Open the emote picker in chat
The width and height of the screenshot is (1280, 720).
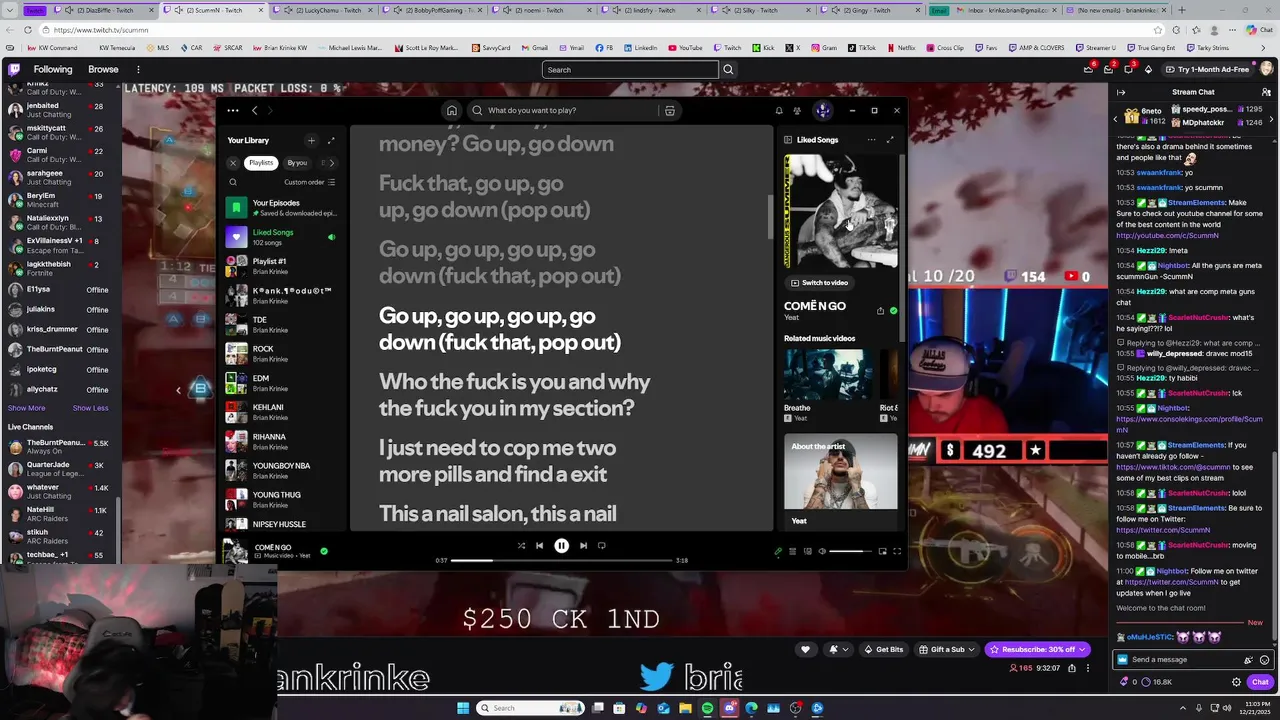click(x=1265, y=660)
